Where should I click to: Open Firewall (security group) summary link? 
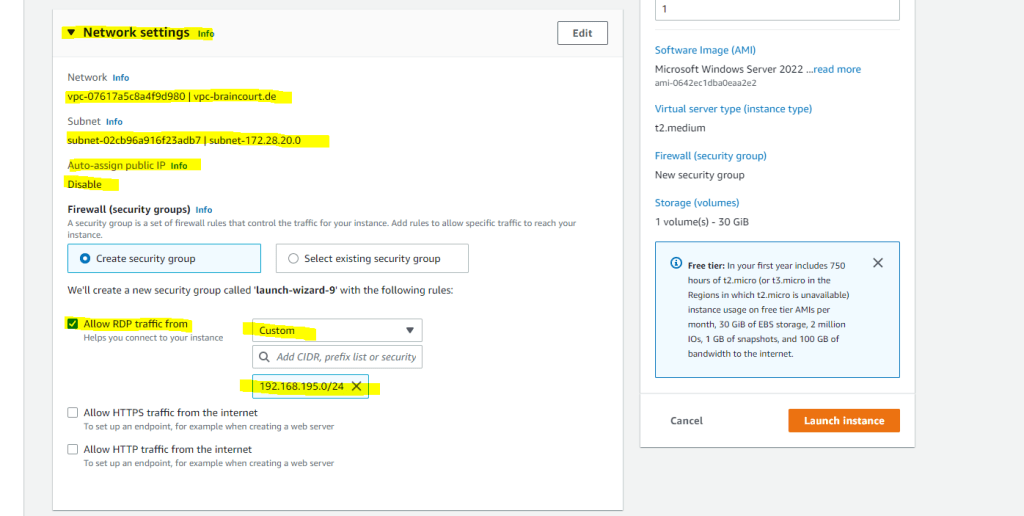(711, 156)
